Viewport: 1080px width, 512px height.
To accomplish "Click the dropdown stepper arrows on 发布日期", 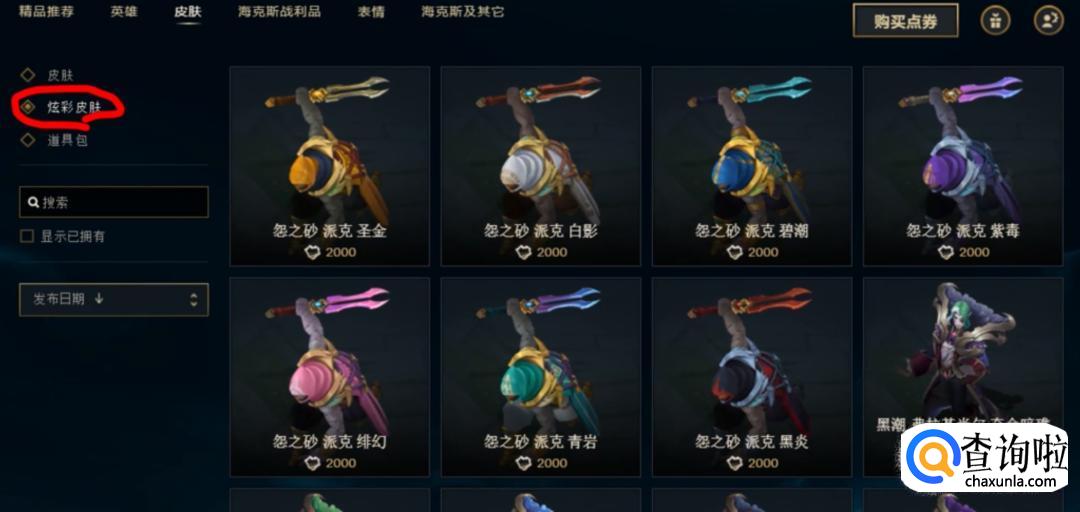I will click(194, 300).
